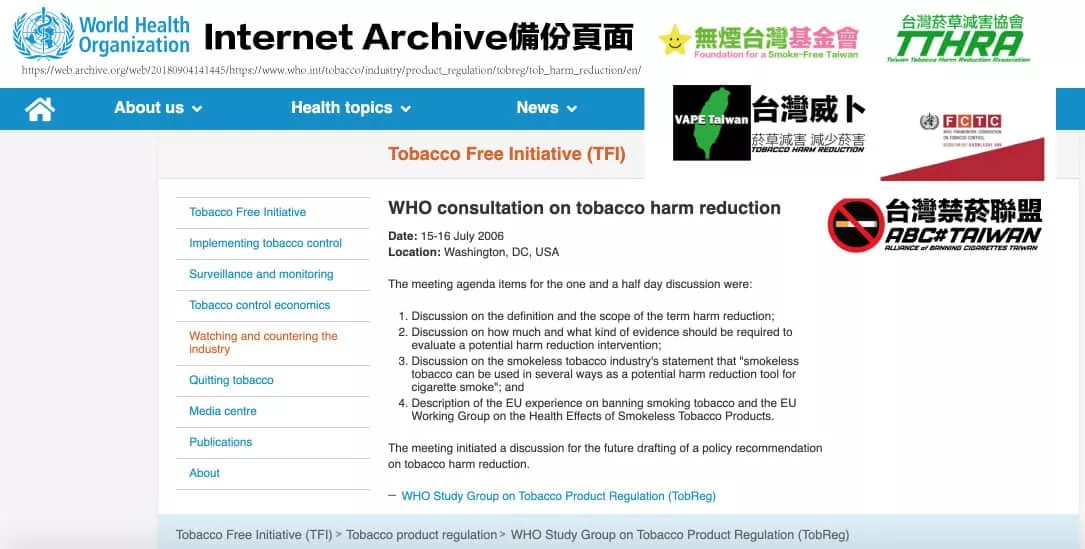The width and height of the screenshot is (1085, 549).
Task: Expand the Health topics dropdown menu
Action: click(x=351, y=108)
